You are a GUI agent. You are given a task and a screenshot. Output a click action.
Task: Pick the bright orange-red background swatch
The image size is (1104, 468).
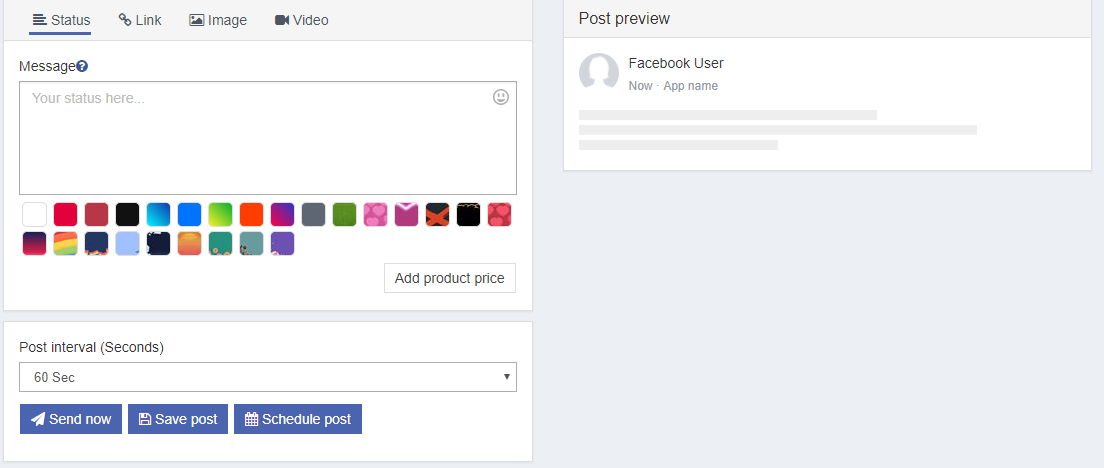click(251, 214)
